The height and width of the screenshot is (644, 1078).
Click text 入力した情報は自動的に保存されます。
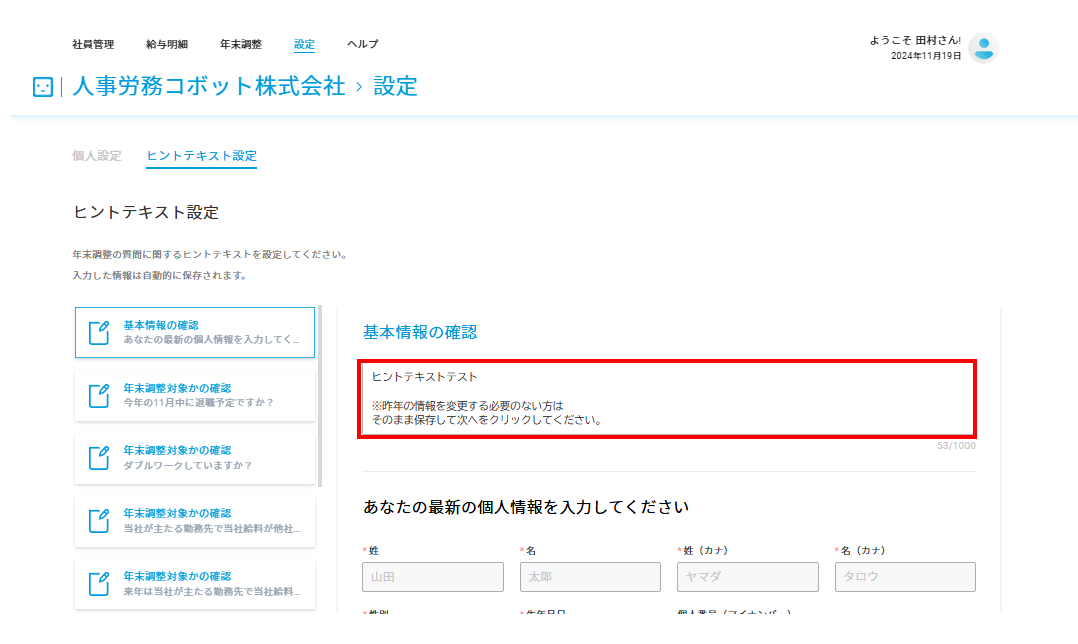160,276
